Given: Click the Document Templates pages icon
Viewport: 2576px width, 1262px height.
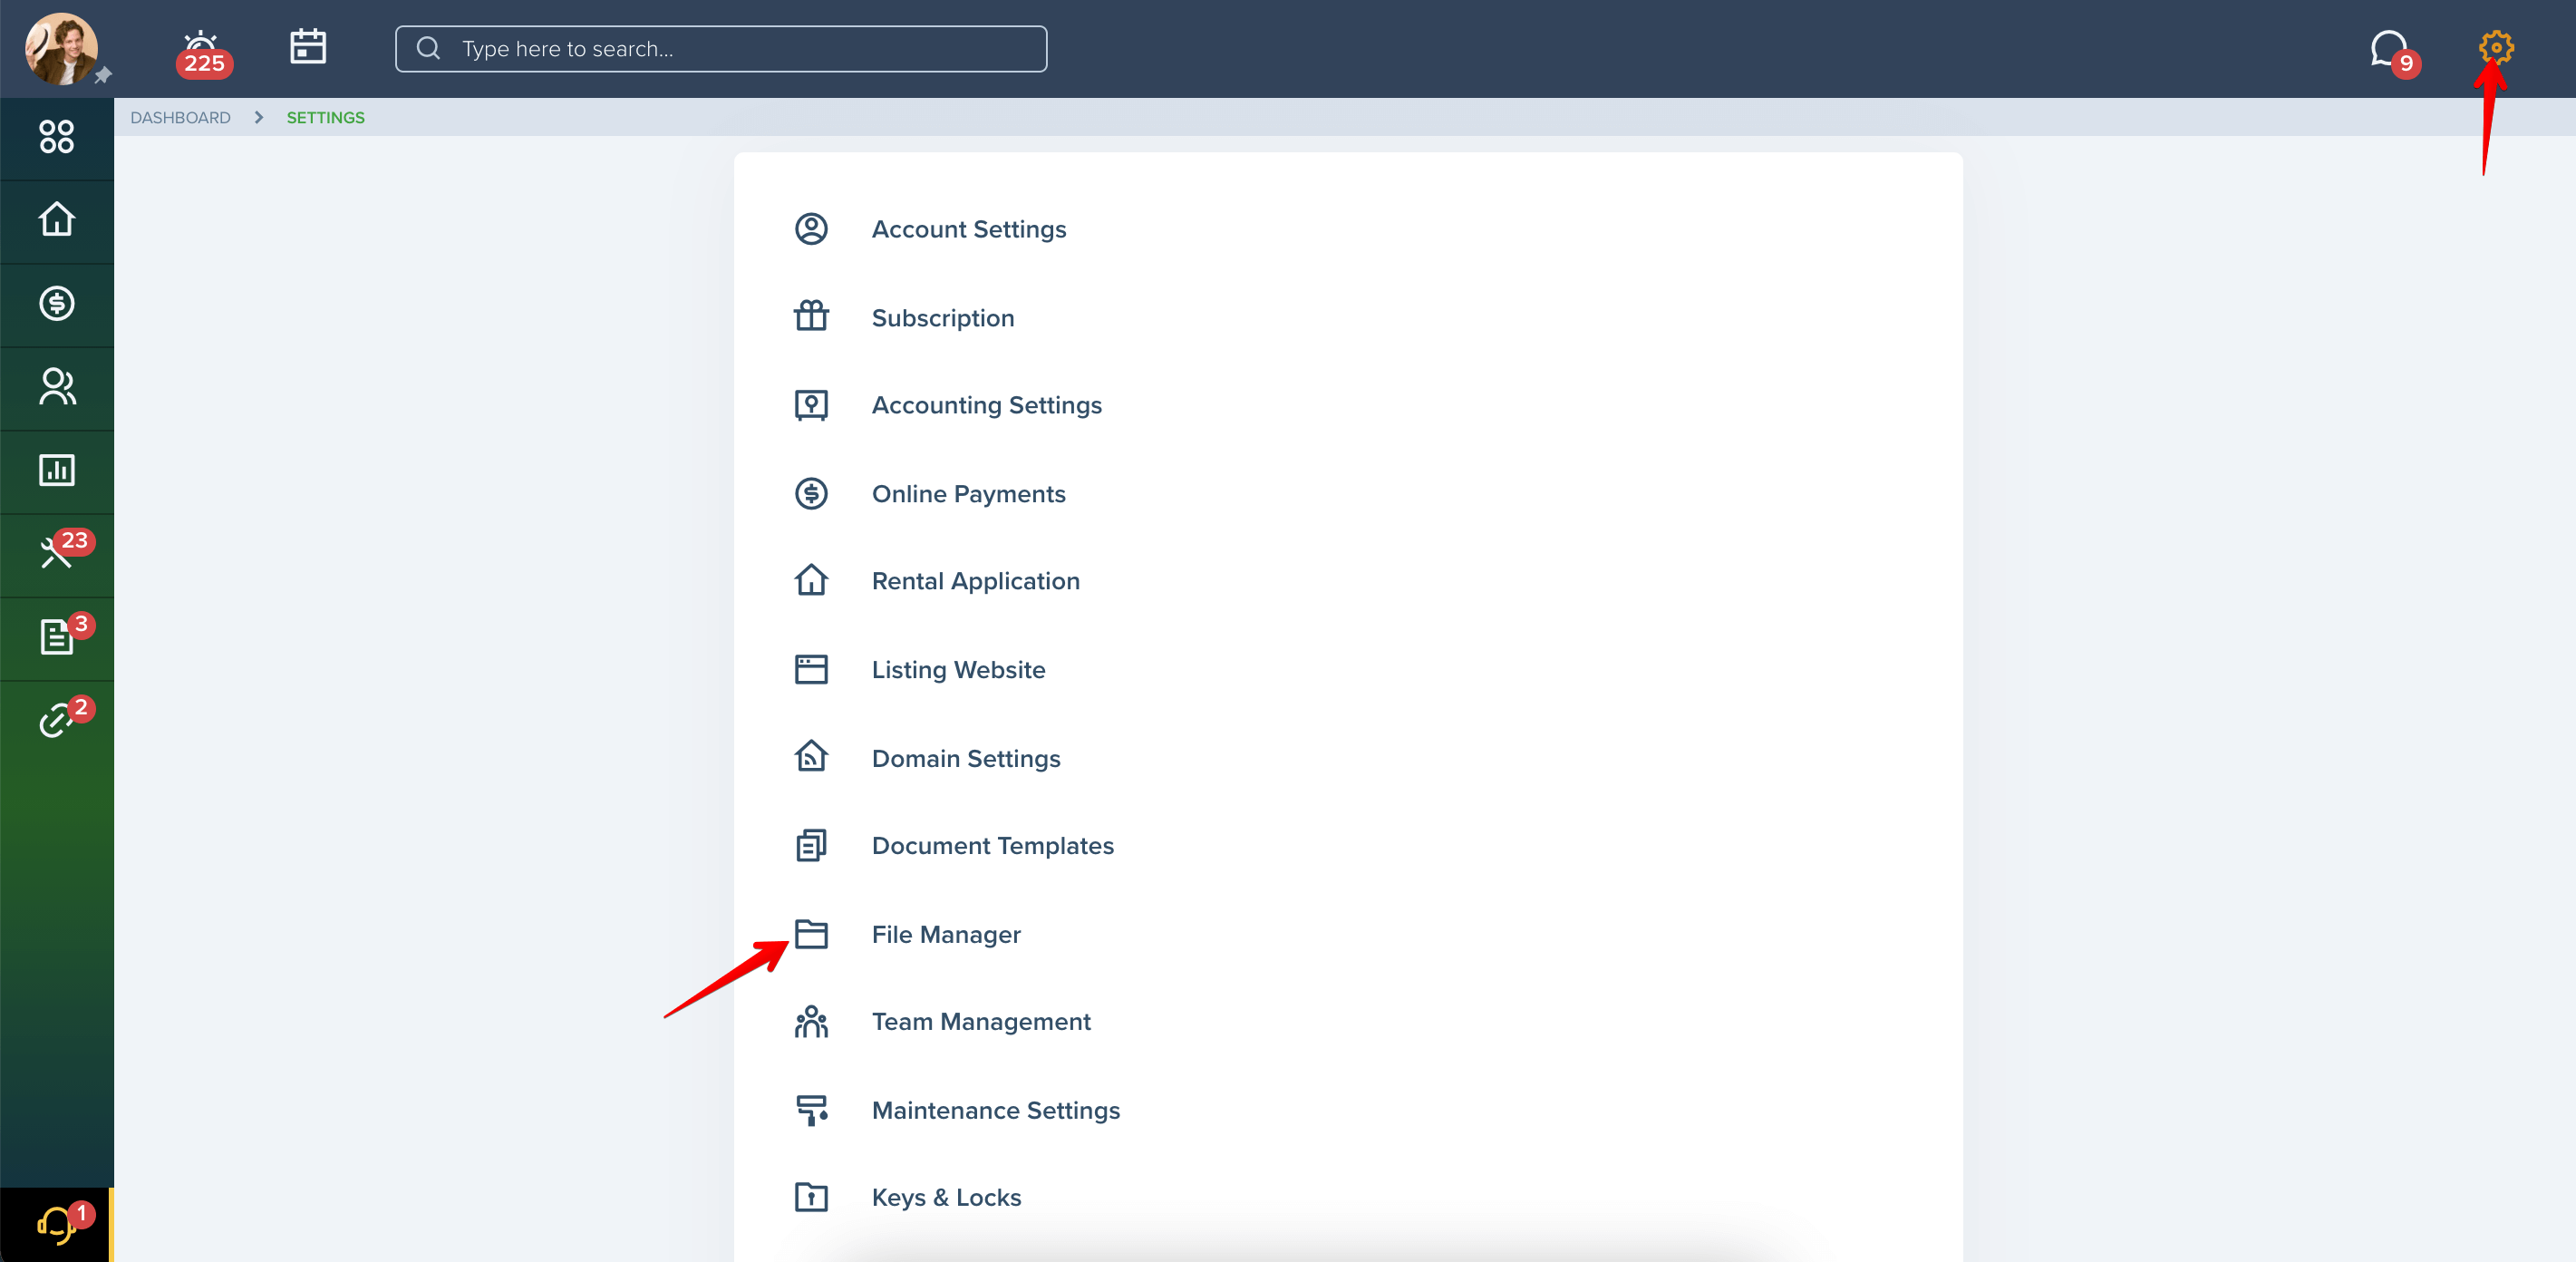Looking at the screenshot, I should coord(811,845).
